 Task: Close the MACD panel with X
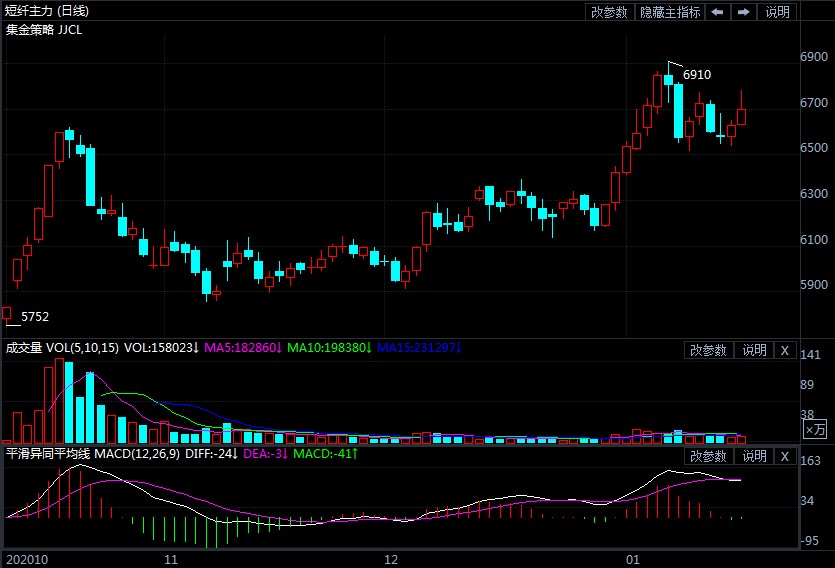tap(785, 456)
